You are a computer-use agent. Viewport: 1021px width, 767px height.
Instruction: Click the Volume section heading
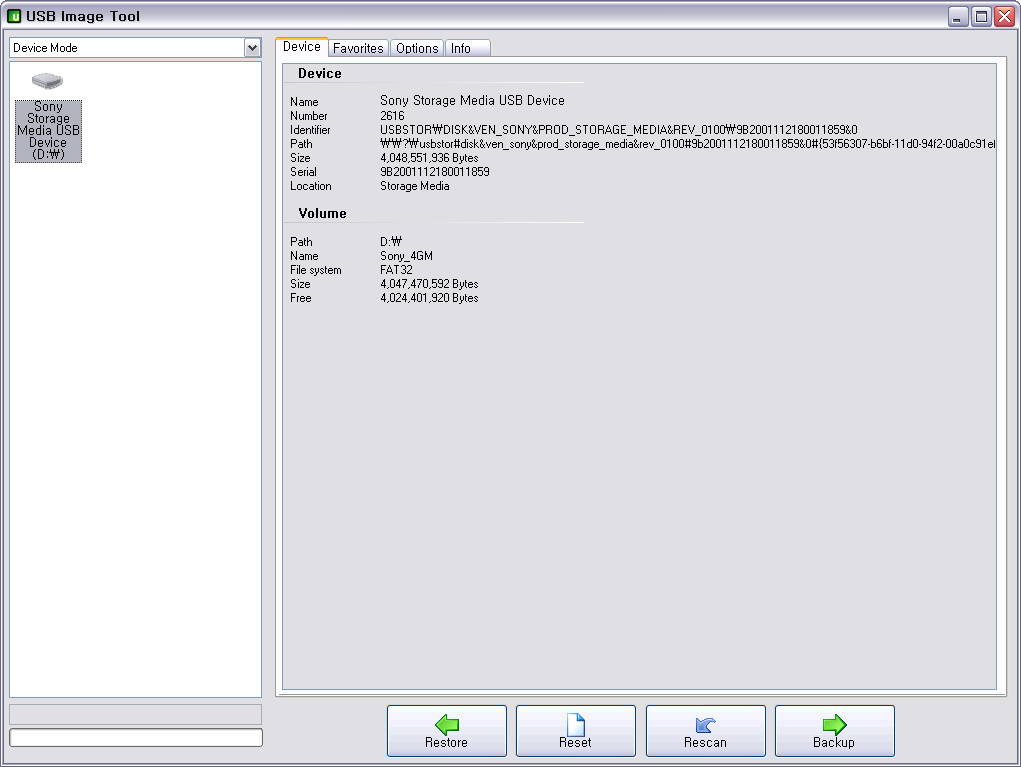(322, 214)
